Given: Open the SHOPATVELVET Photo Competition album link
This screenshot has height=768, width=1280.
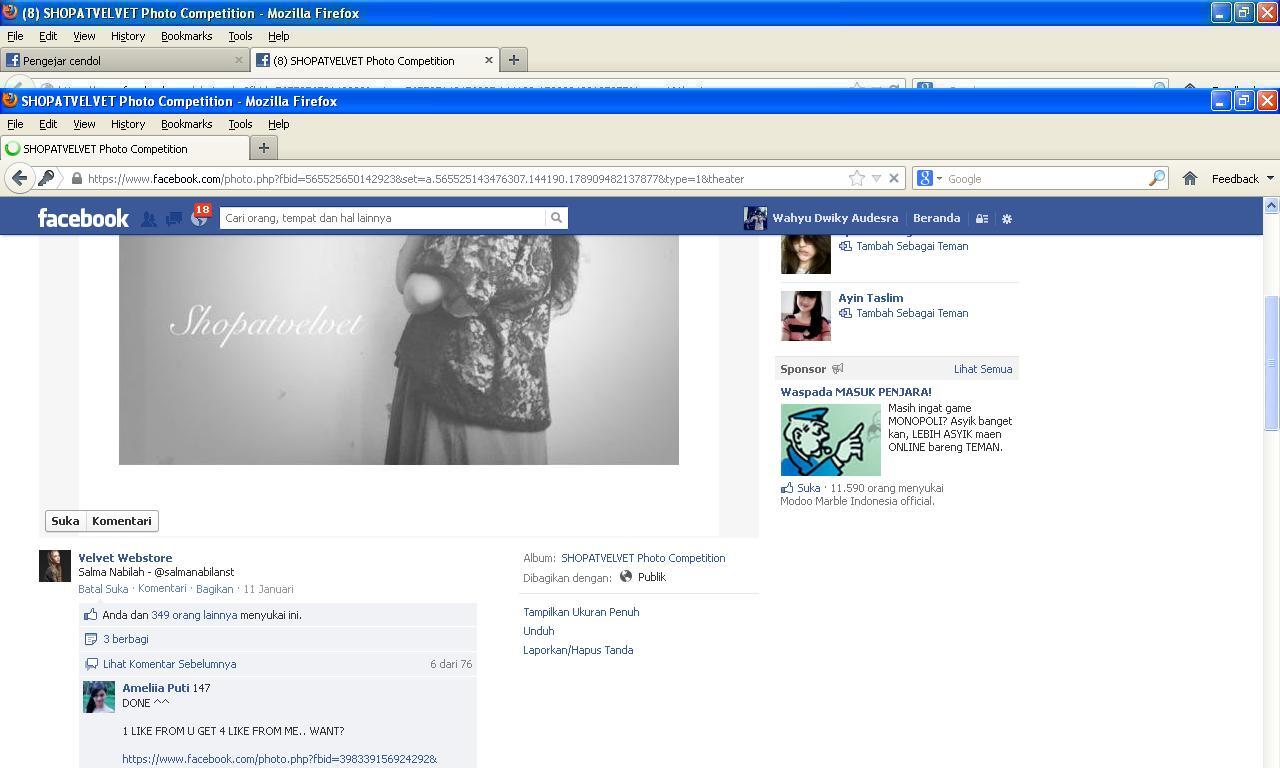Looking at the screenshot, I should point(643,558).
